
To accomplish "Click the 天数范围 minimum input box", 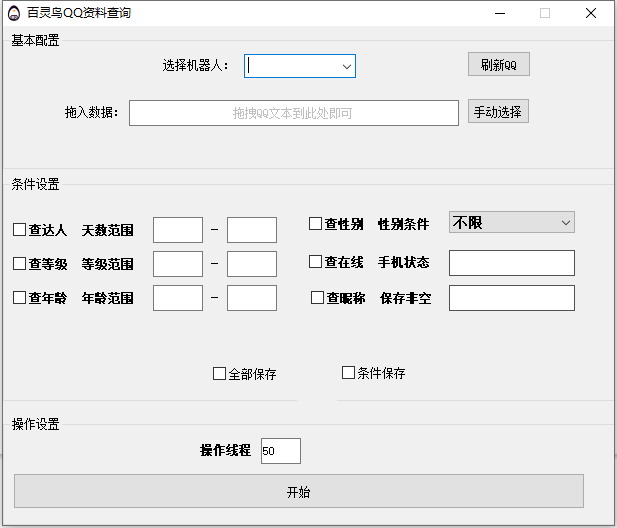I will pos(178,230).
